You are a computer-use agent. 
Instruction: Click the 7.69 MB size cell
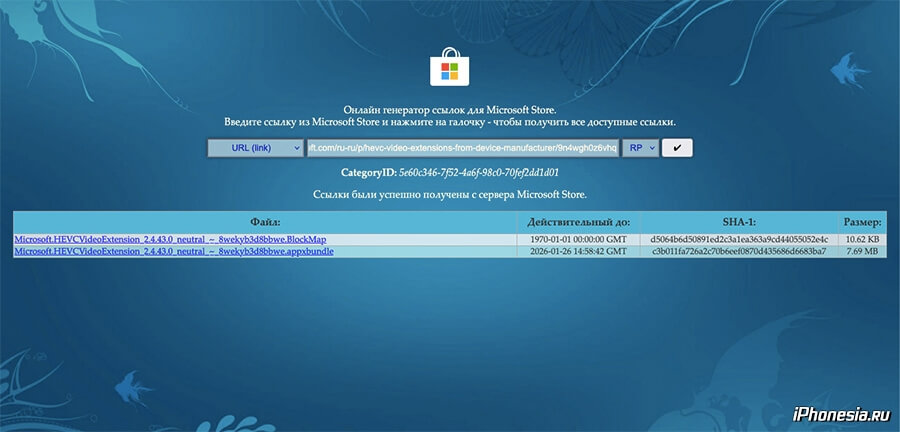tap(861, 252)
